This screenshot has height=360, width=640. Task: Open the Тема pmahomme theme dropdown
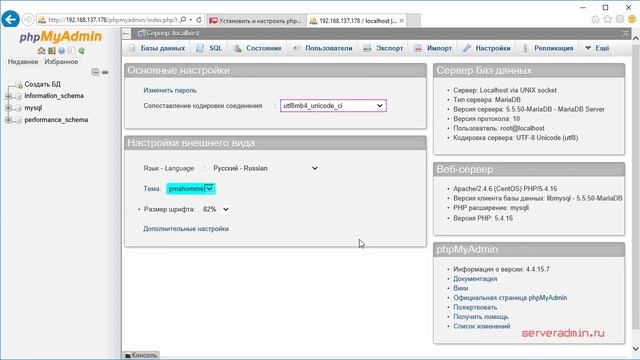click(x=191, y=189)
